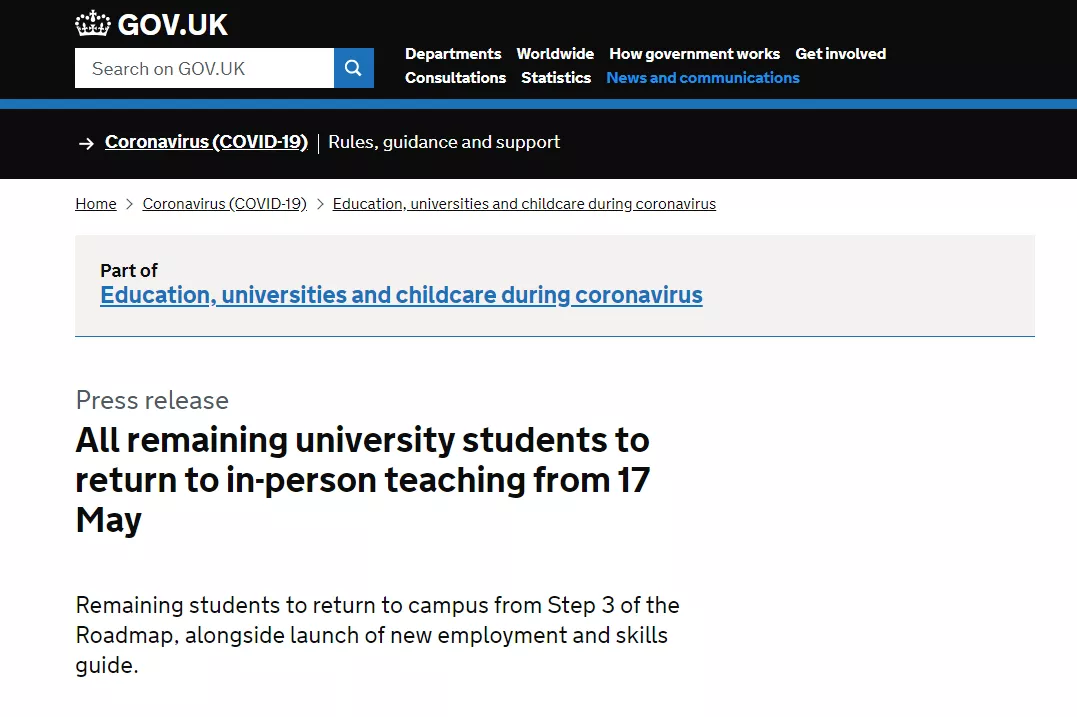Click the breadcrumb chevron after Home
Screen dimensions: 1077x717
pos(129,204)
